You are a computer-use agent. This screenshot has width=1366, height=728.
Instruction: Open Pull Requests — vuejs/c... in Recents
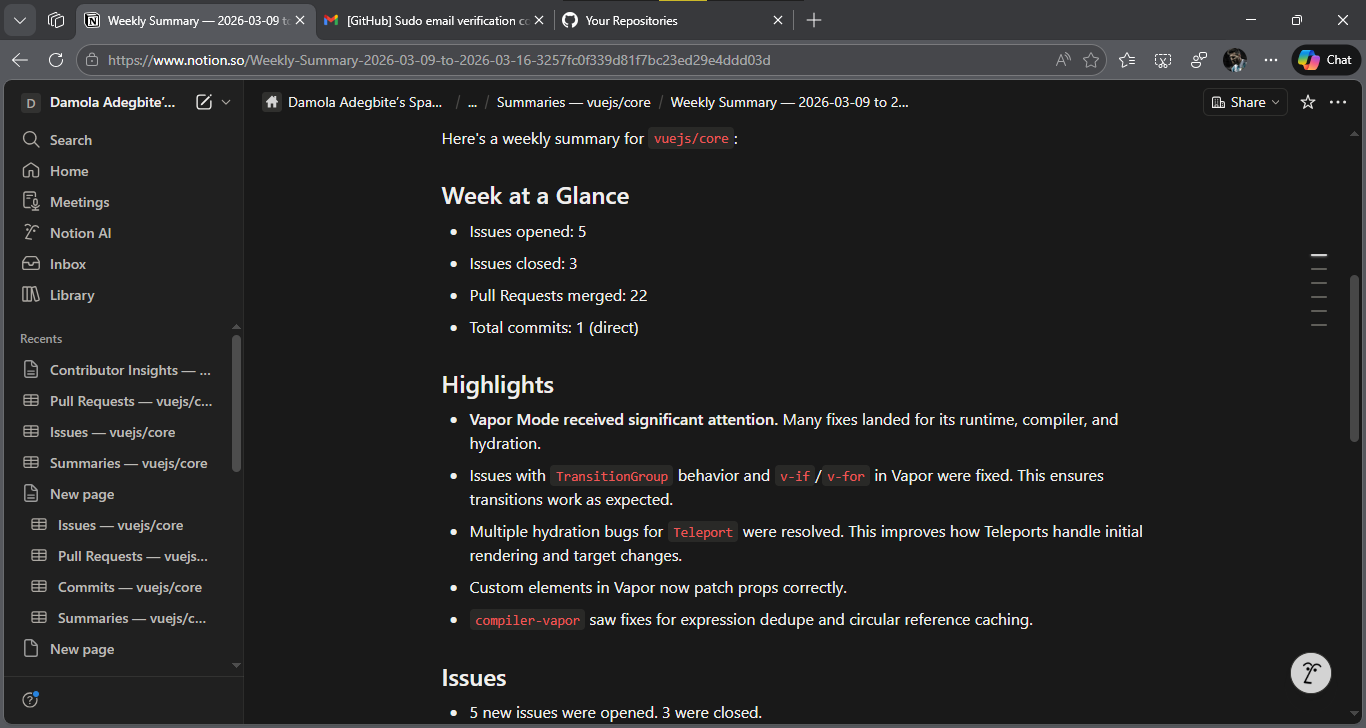point(121,401)
